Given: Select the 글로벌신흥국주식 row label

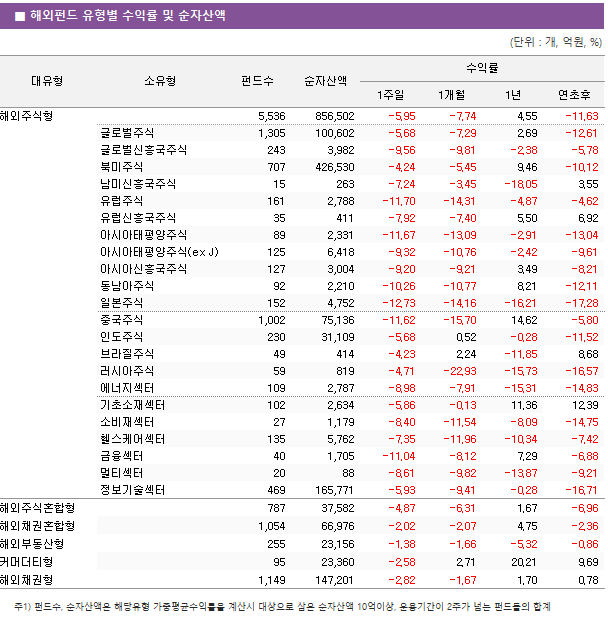Looking at the screenshot, I should click(143, 150).
